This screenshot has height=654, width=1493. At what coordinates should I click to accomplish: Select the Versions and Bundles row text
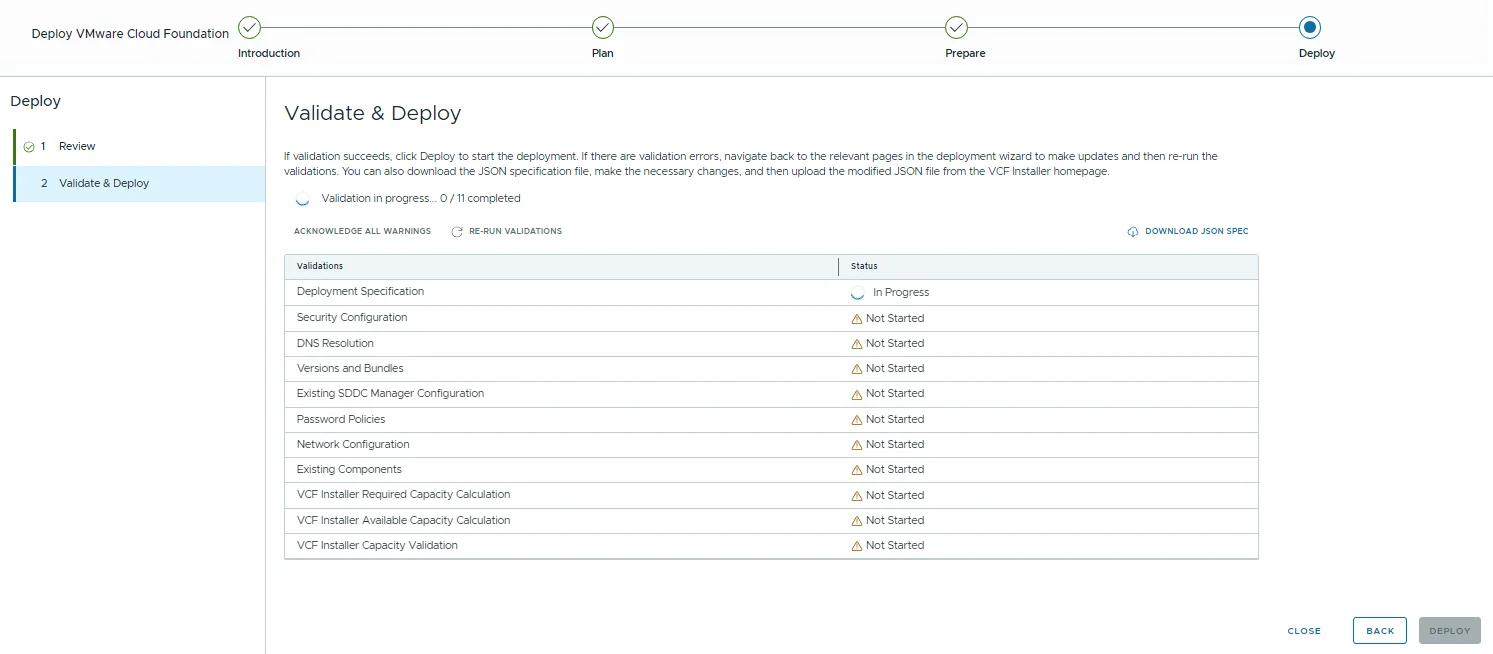point(350,368)
